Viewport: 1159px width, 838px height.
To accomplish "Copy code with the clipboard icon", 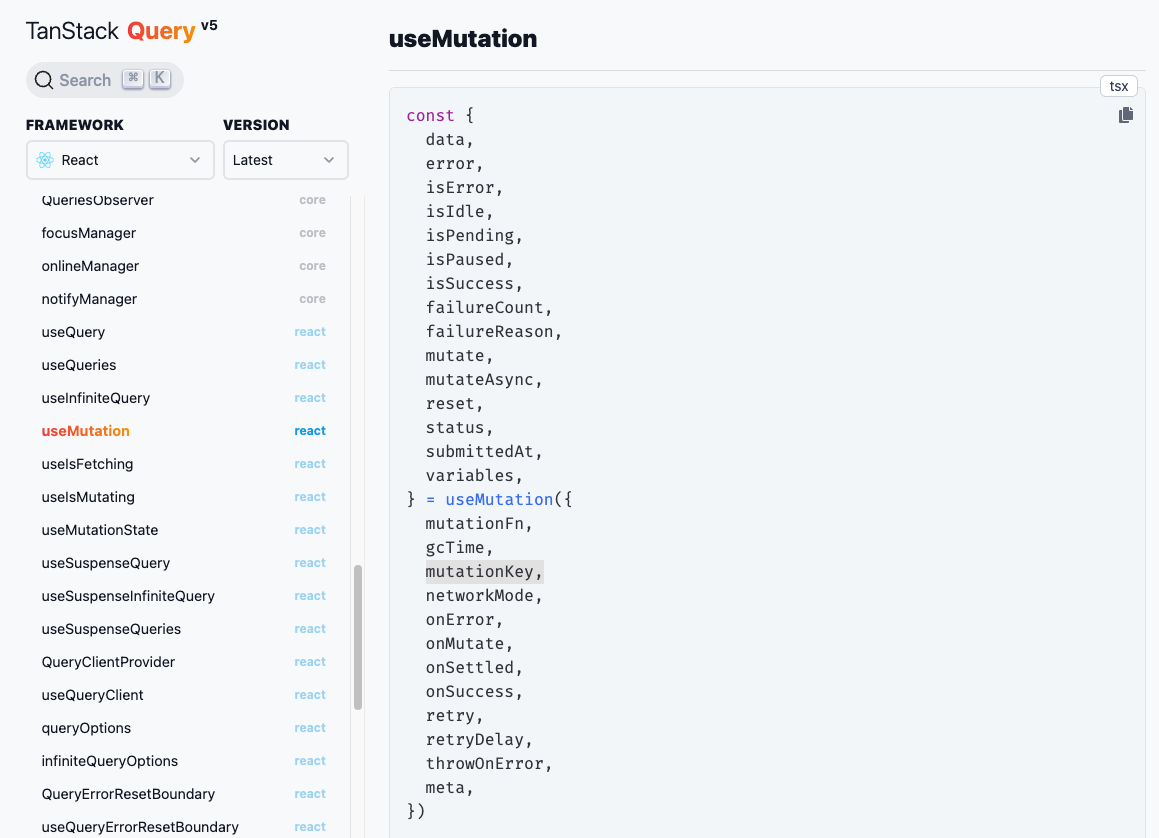I will coord(1126,115).
